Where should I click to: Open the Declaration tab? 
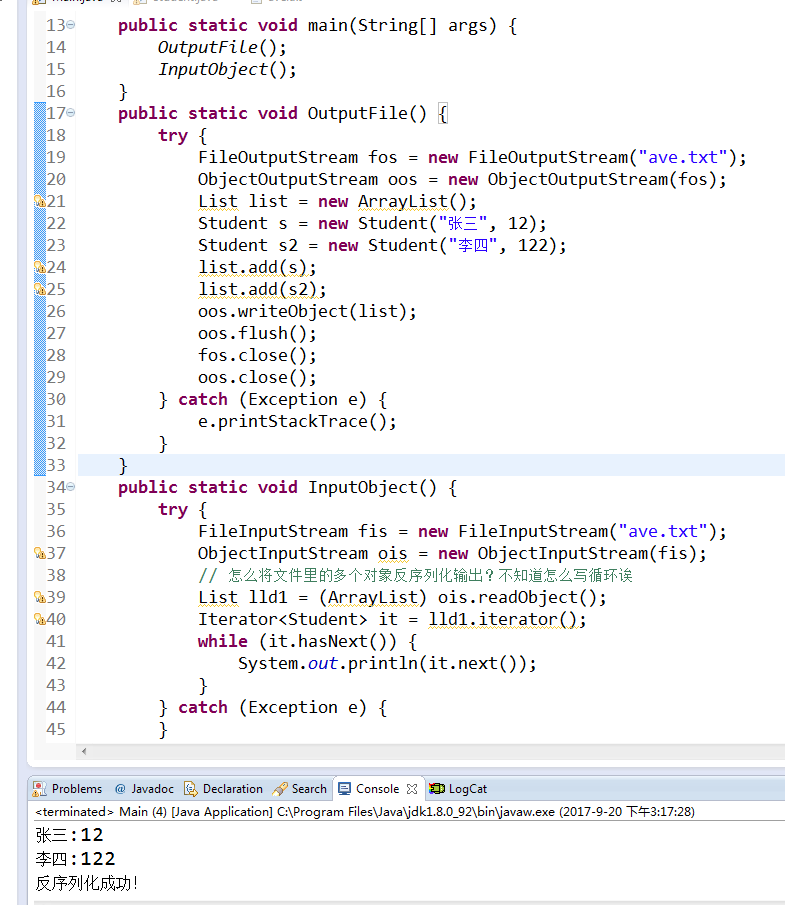click(223, 789)
